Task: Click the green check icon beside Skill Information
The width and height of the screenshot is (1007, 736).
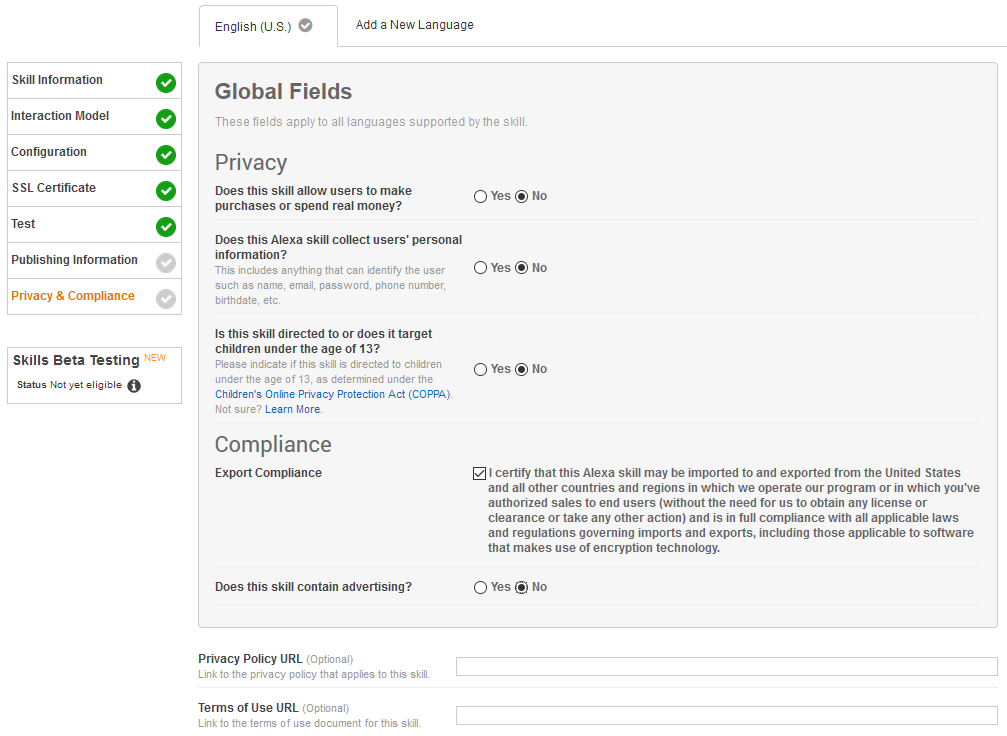Action: (x=166, y=83)
